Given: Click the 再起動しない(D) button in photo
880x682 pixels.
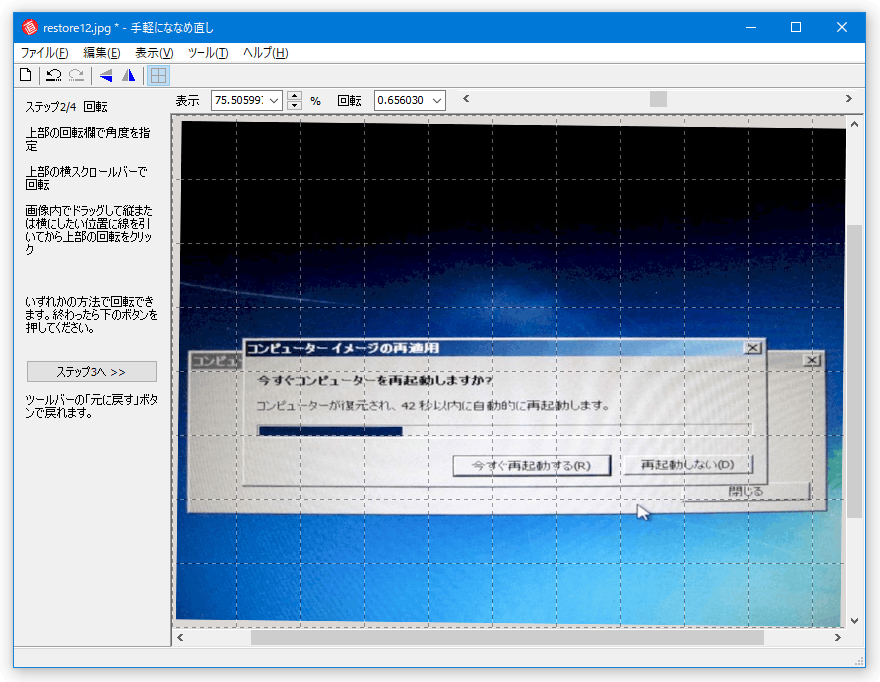Looking at the screenshot, I should pos(688,464).
